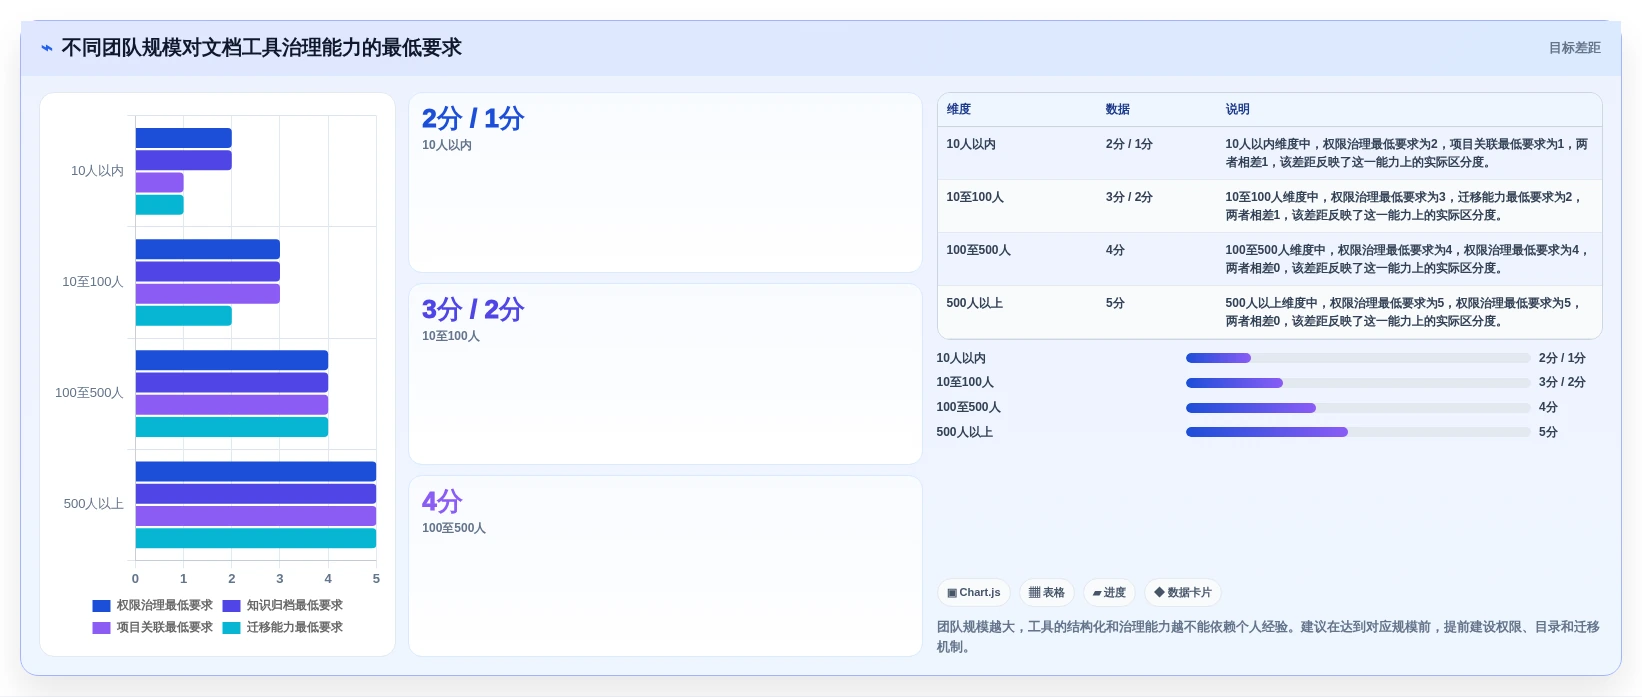Click the 数据 column header
The height and width of the screenshot is (697, 1642).
[1118, 110]
